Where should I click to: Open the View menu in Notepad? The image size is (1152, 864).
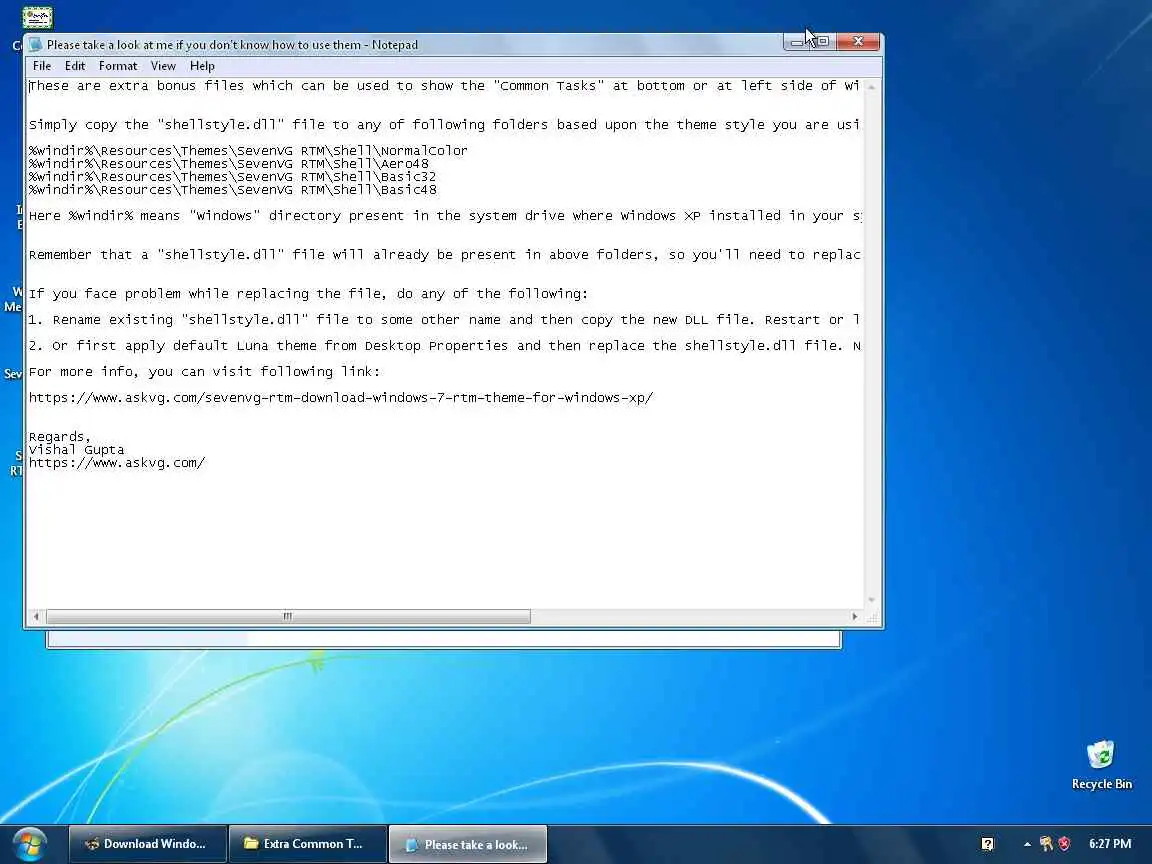(x=163, y=66)
